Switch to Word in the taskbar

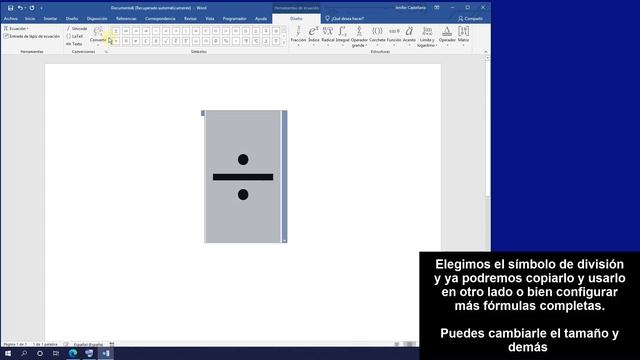tap(106, 353)
